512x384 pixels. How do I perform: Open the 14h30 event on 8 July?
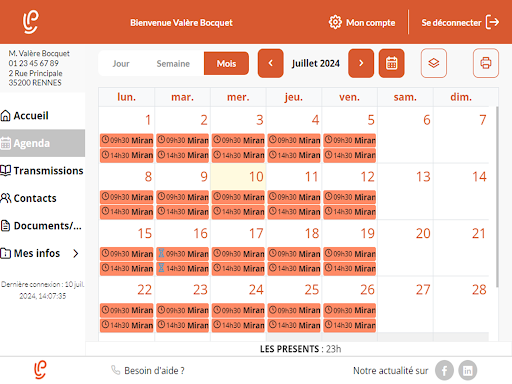click(127, 212)
